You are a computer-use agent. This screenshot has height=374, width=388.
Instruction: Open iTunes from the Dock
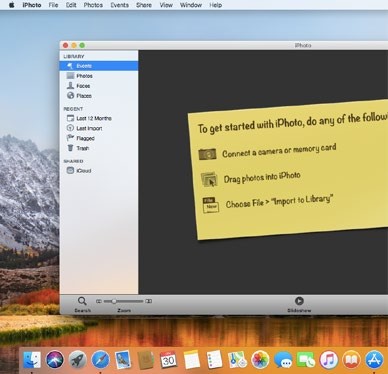point(328,360)
